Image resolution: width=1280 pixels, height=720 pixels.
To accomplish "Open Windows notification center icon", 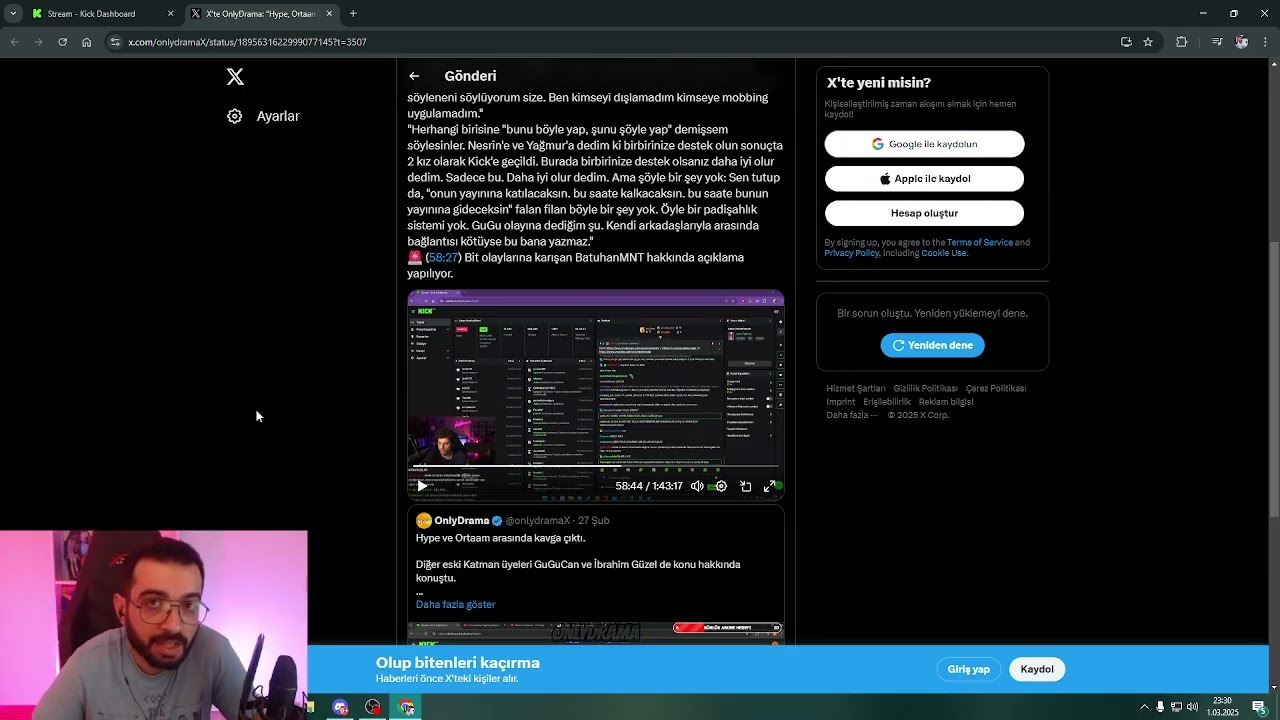I will (1260, 707).
